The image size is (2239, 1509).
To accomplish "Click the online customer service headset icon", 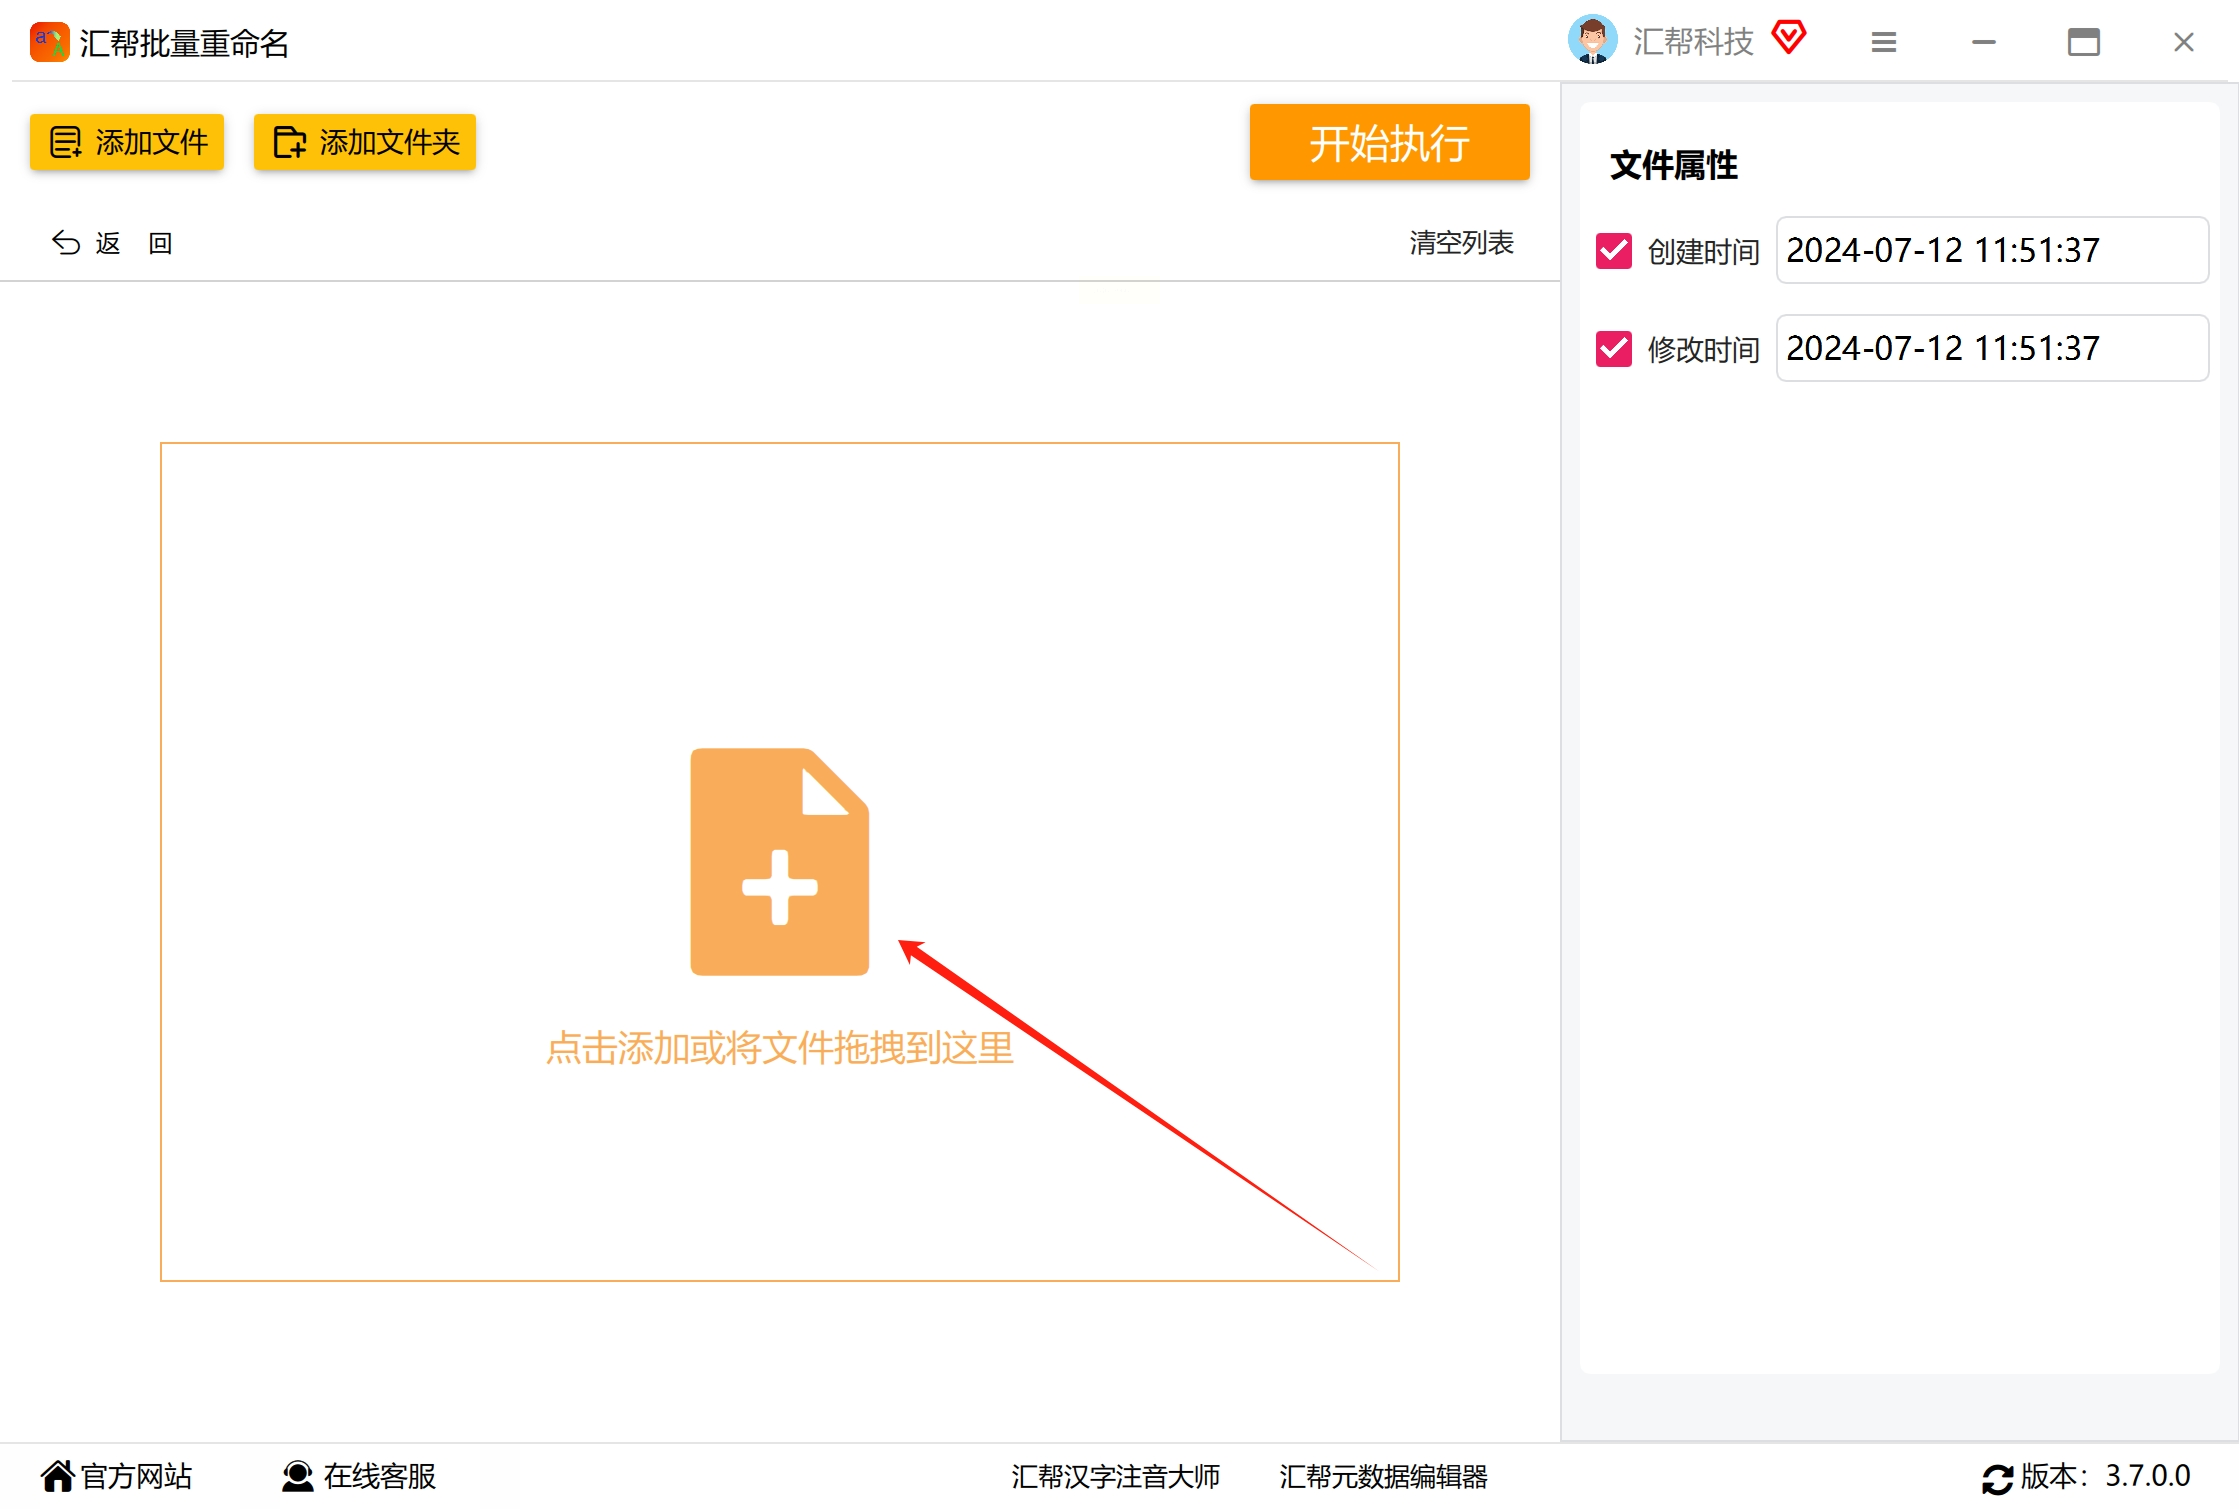I will (x=297, y=1476).
